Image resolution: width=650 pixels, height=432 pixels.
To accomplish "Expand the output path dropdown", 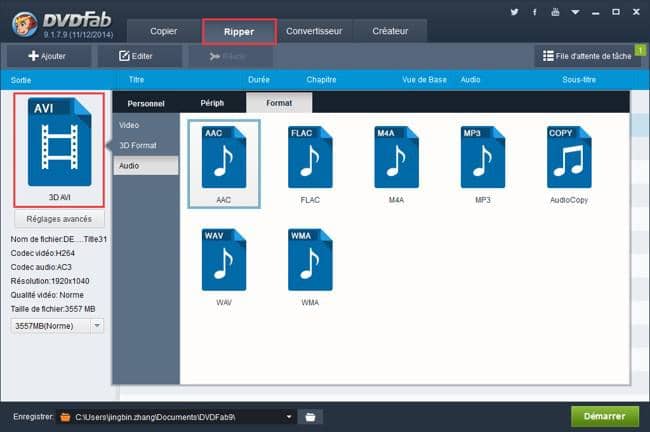I will (289, 417).
